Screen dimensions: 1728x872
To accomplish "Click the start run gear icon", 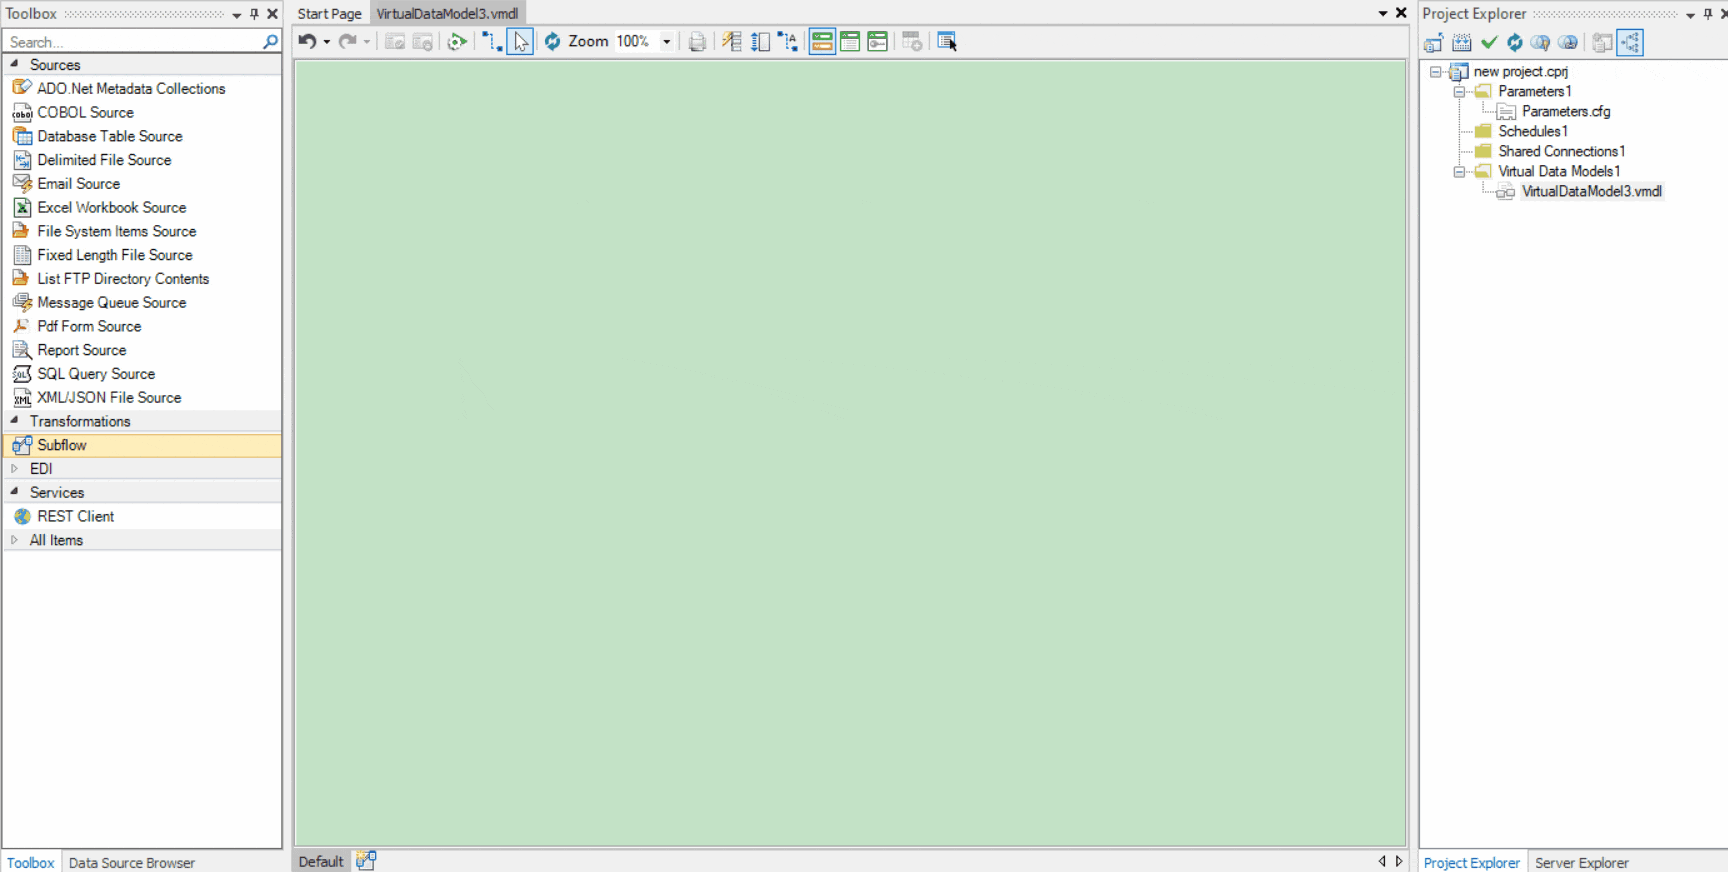I will (x=457, y=41).
